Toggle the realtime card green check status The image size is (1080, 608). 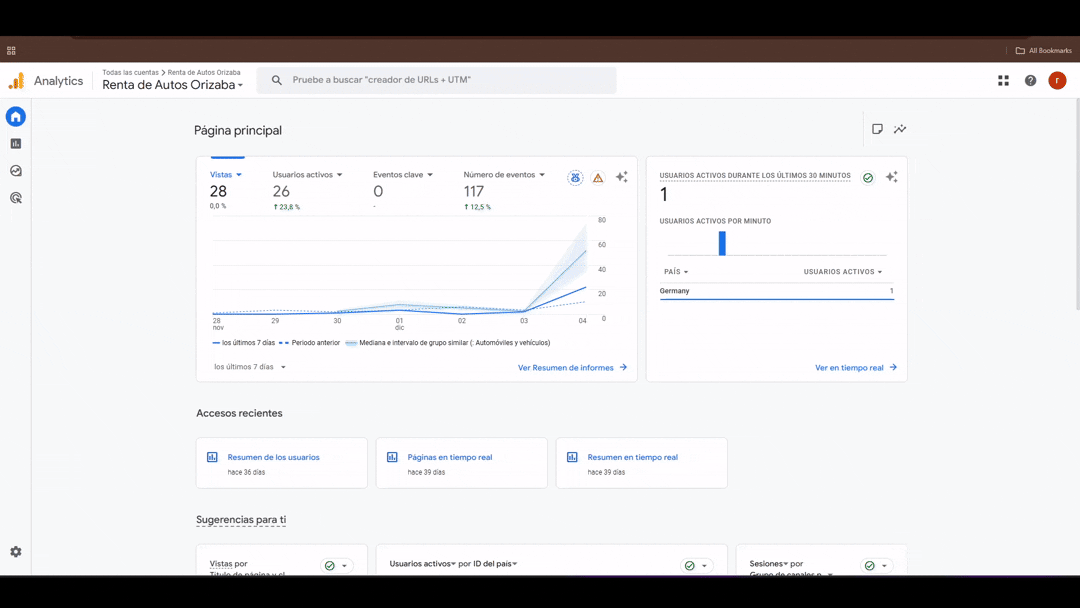pyautogui.click(x=868, y=178)
